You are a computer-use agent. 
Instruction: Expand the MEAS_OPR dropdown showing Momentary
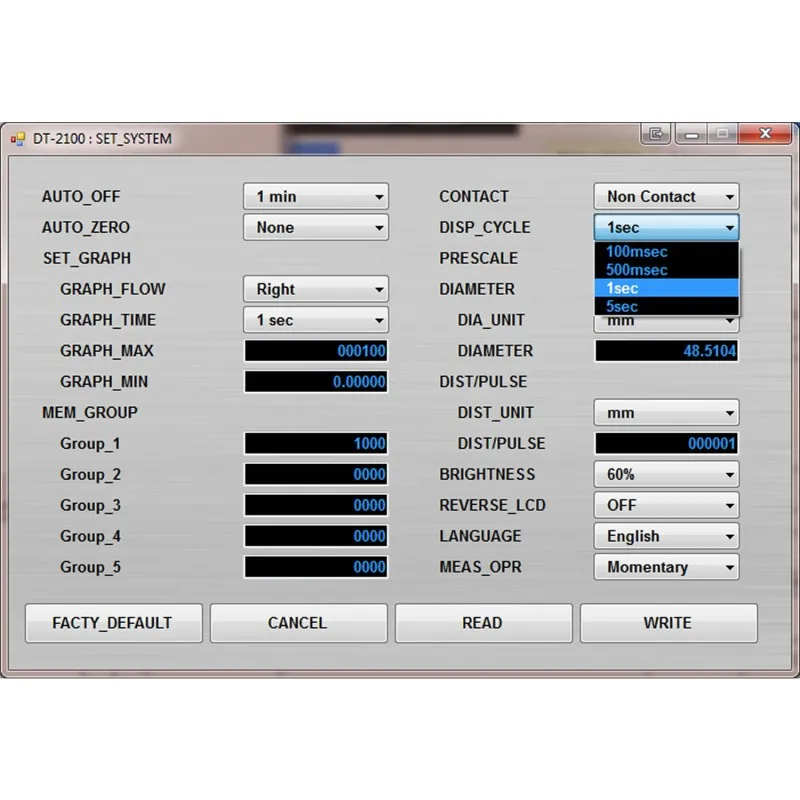666,568
